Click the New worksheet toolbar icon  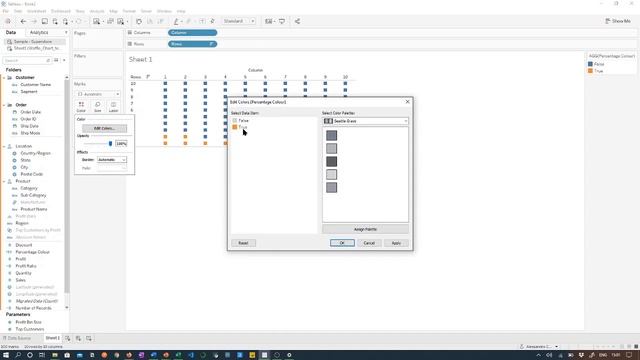(x=96, y=21)
